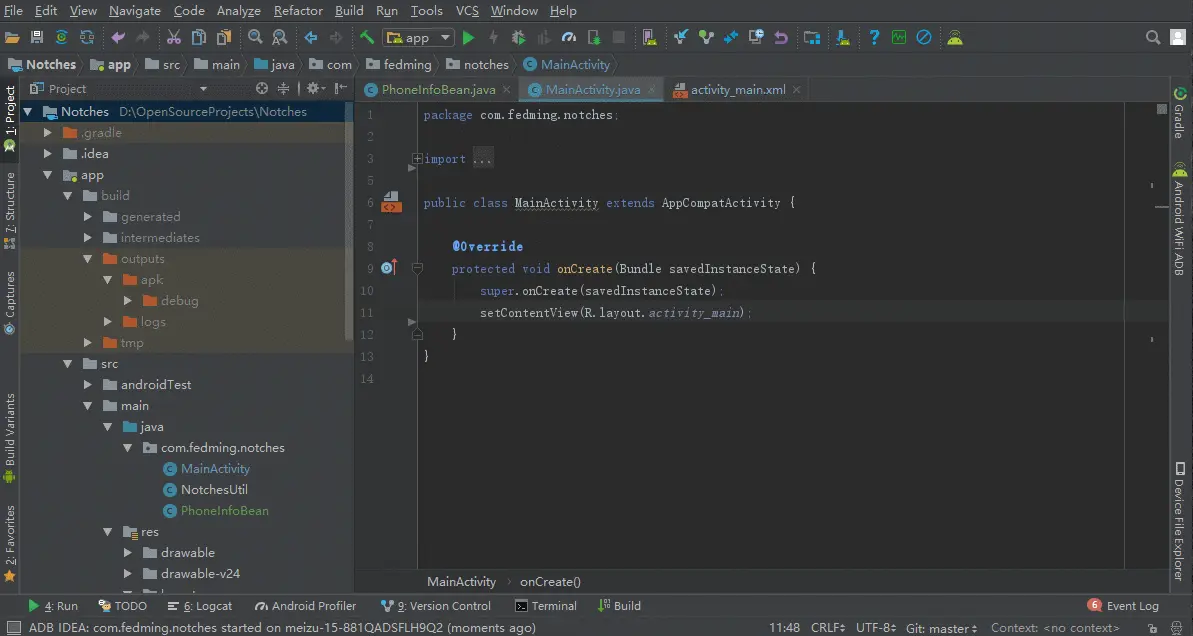Click the Show History clock icon
This screenshot has width=1193, height=636.
pyautogui.click(x=756, y=37)
